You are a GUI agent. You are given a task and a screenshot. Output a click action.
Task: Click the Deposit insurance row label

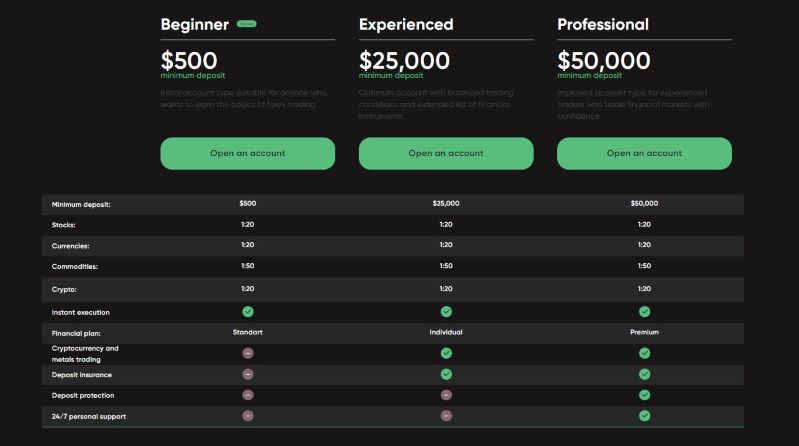pyautogui.click(x=82, y=374)
